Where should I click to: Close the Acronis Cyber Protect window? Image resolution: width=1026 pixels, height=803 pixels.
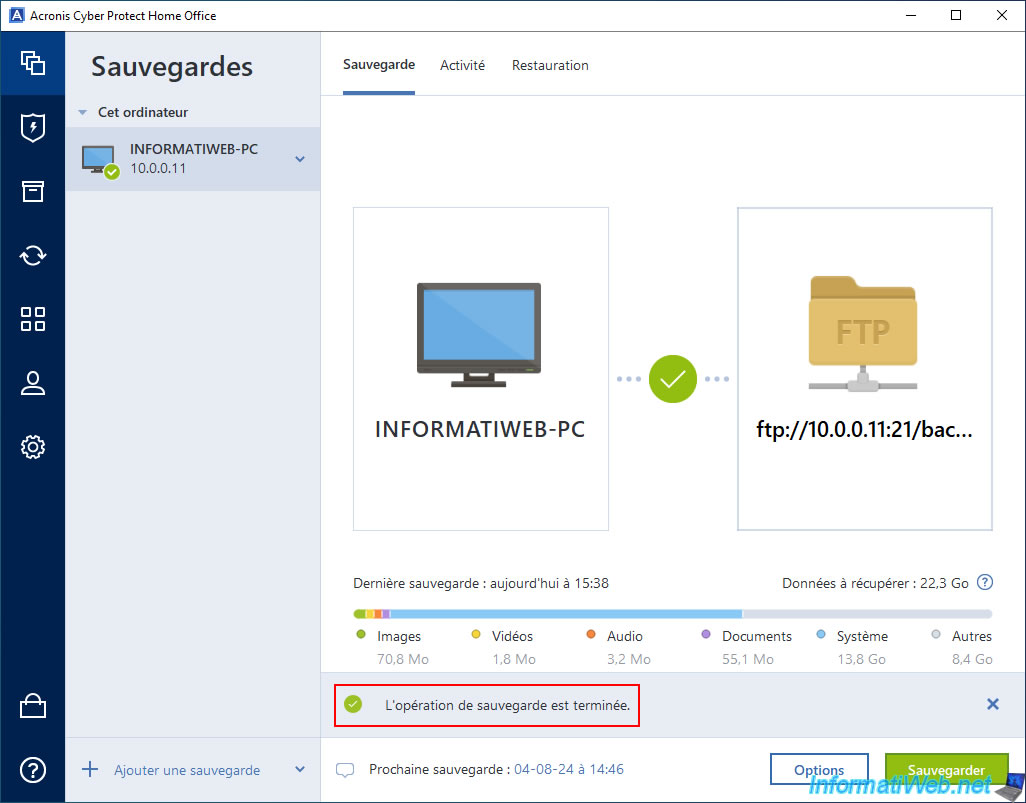click(x=1002, y=15)
